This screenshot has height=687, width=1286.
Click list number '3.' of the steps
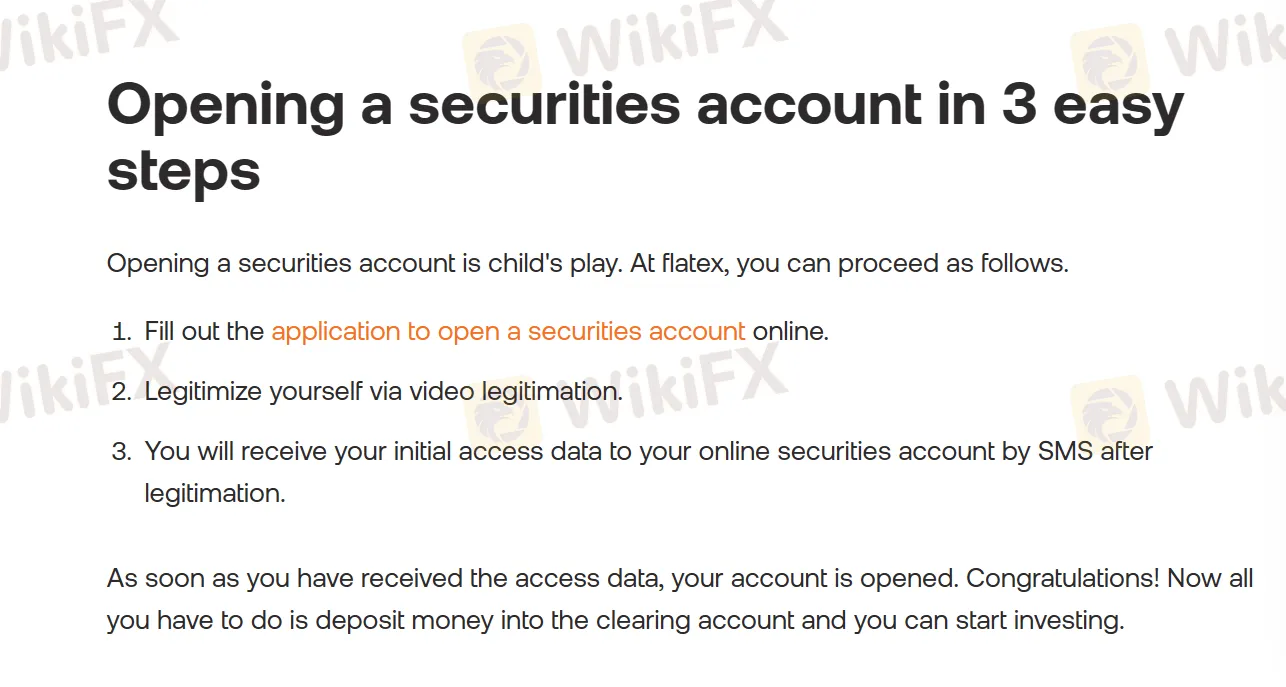(x=121, y=451)
